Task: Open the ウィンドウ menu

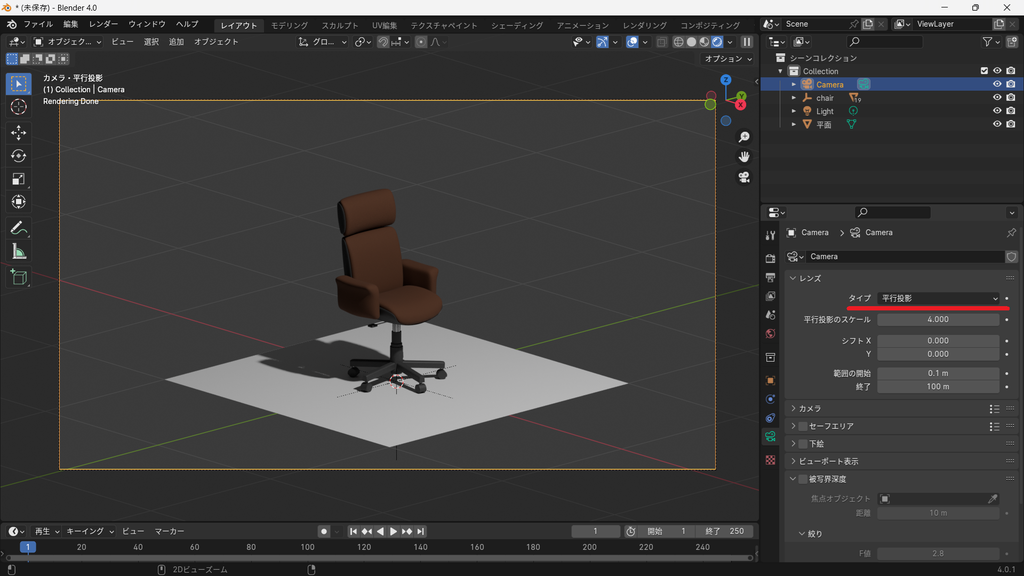Action: tap(146, 24)
